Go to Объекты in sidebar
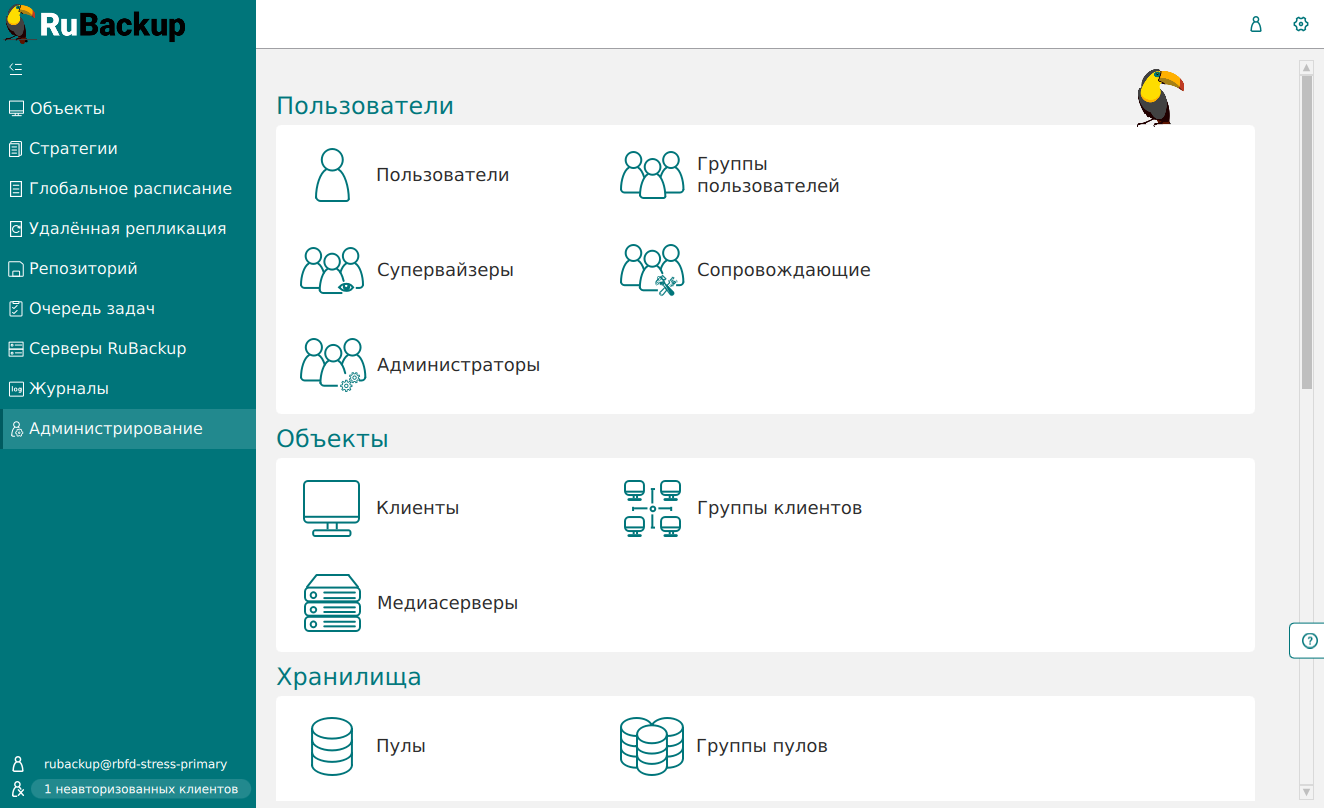Image resolution: width=1324 pixels, height=808 pixels. point(67,109)
